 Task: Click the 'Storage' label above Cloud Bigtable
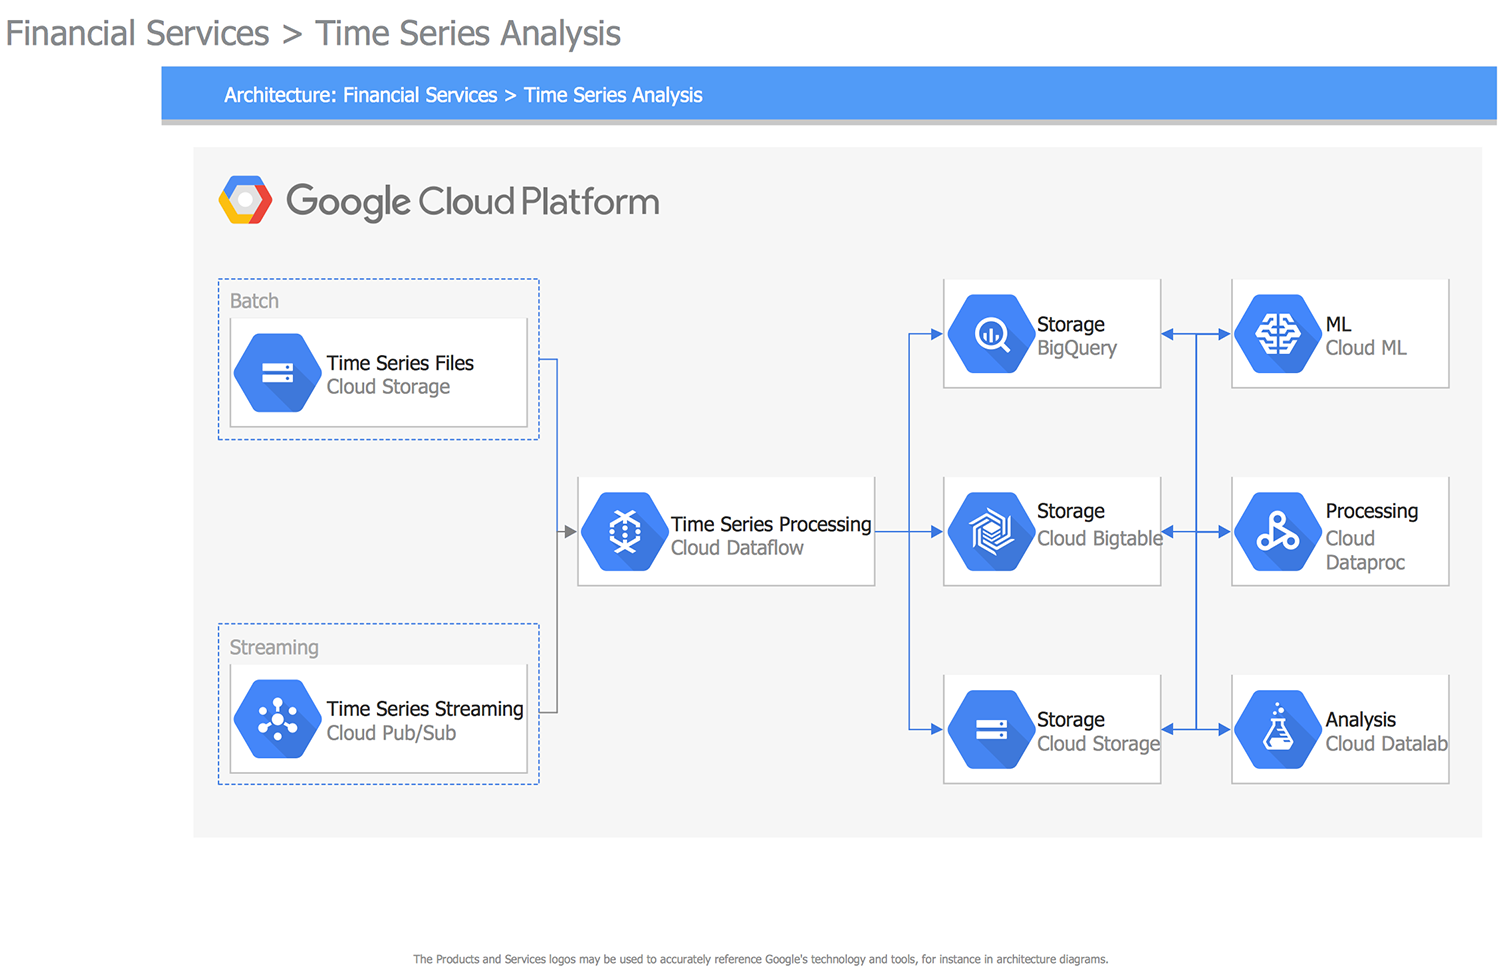click(1070, 511)
